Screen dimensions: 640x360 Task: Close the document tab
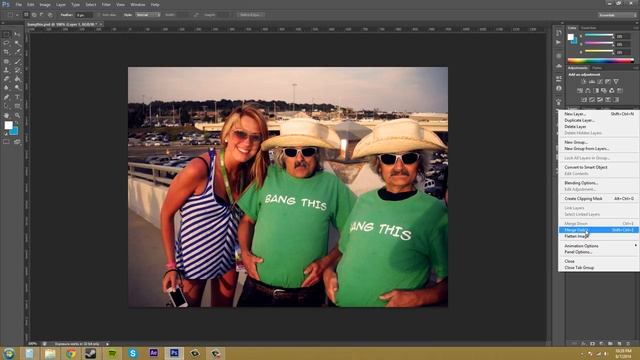click(x=101, y=24)
